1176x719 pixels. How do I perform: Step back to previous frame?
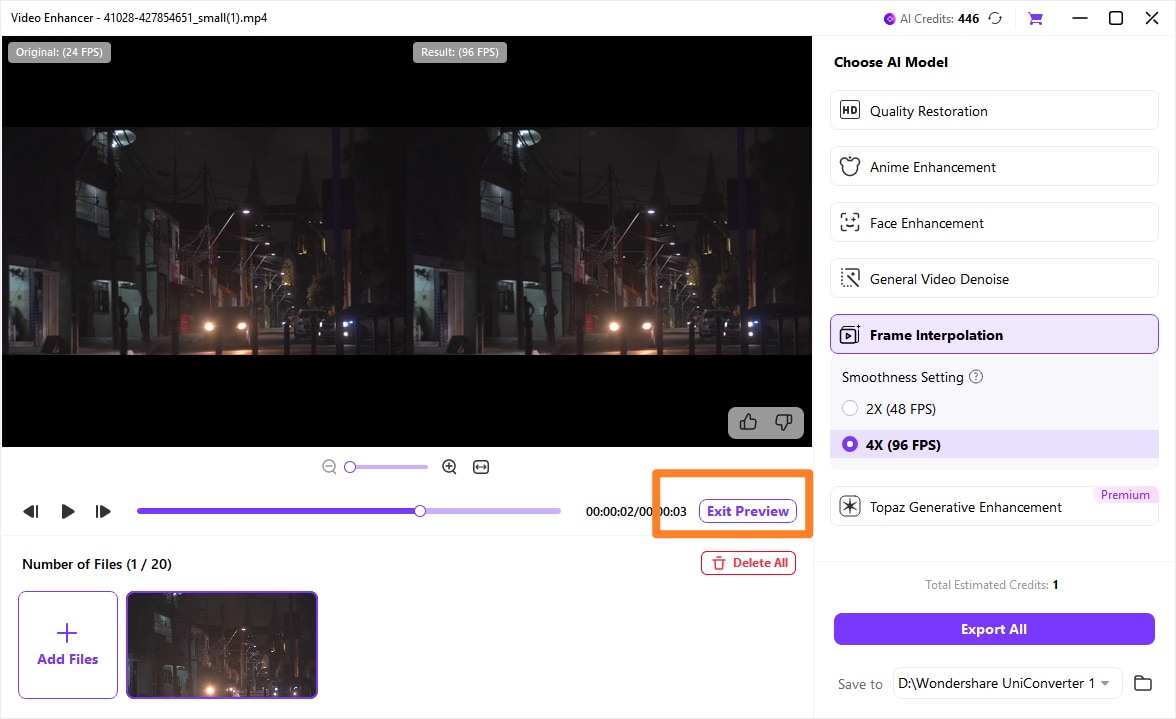[31, 511]
